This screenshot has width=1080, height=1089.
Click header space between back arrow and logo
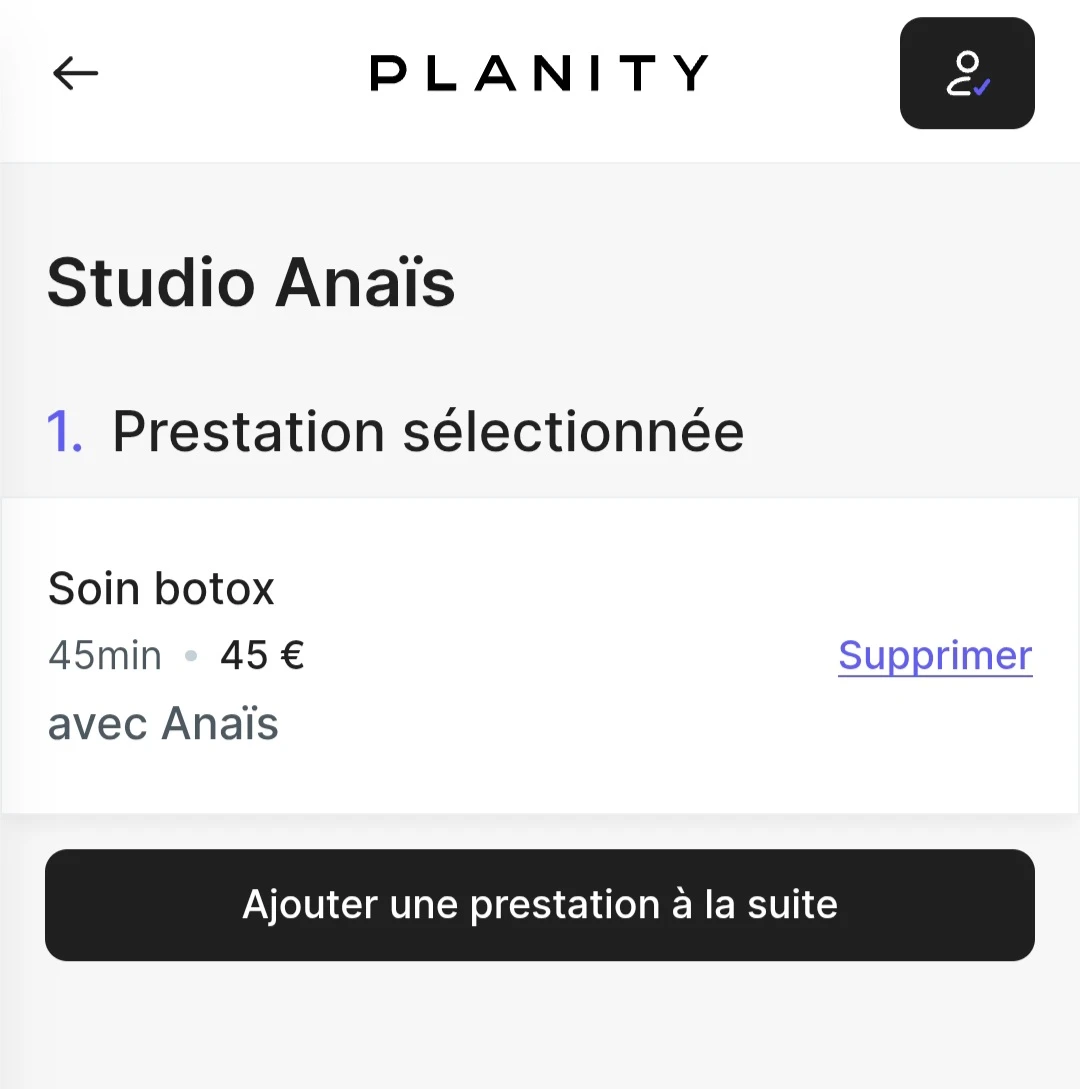coord(230,73)
